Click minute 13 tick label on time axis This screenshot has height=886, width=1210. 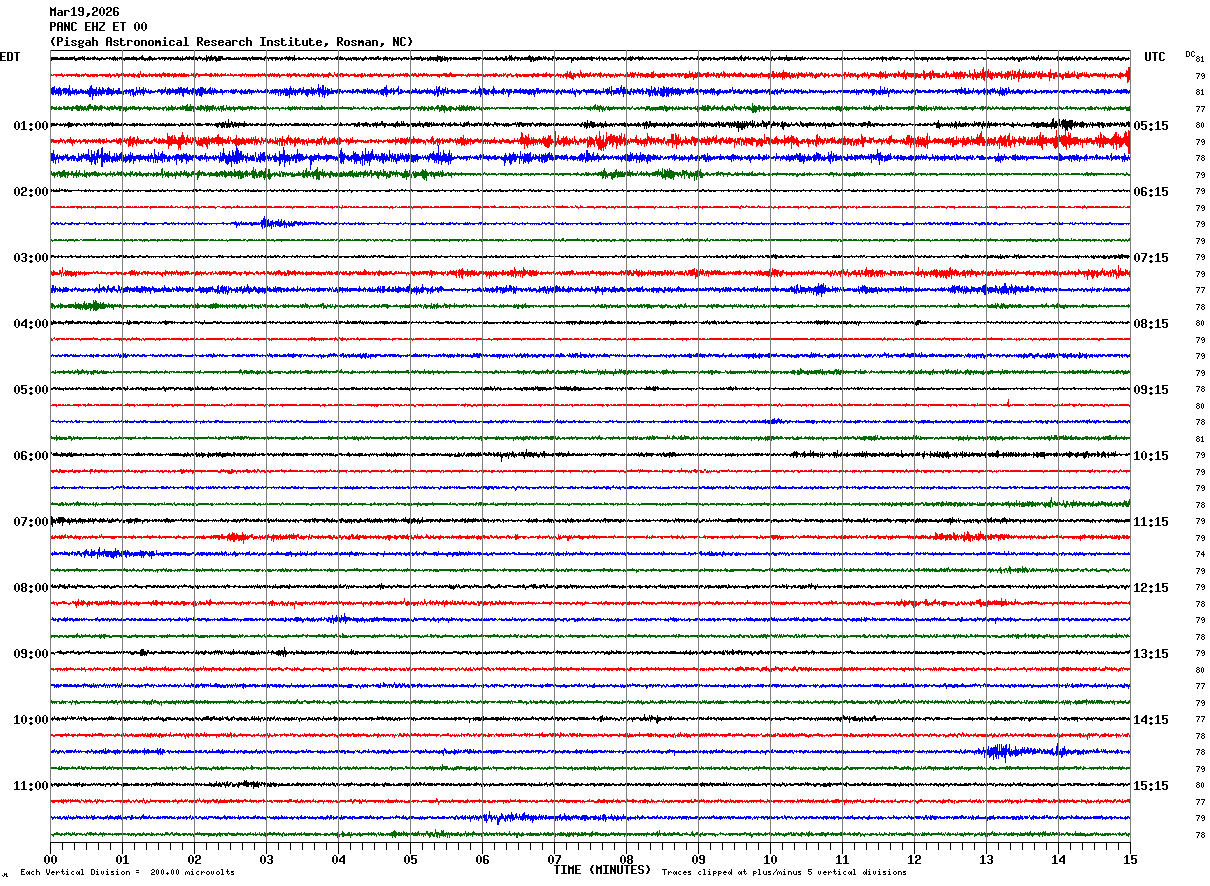(986, 859)
